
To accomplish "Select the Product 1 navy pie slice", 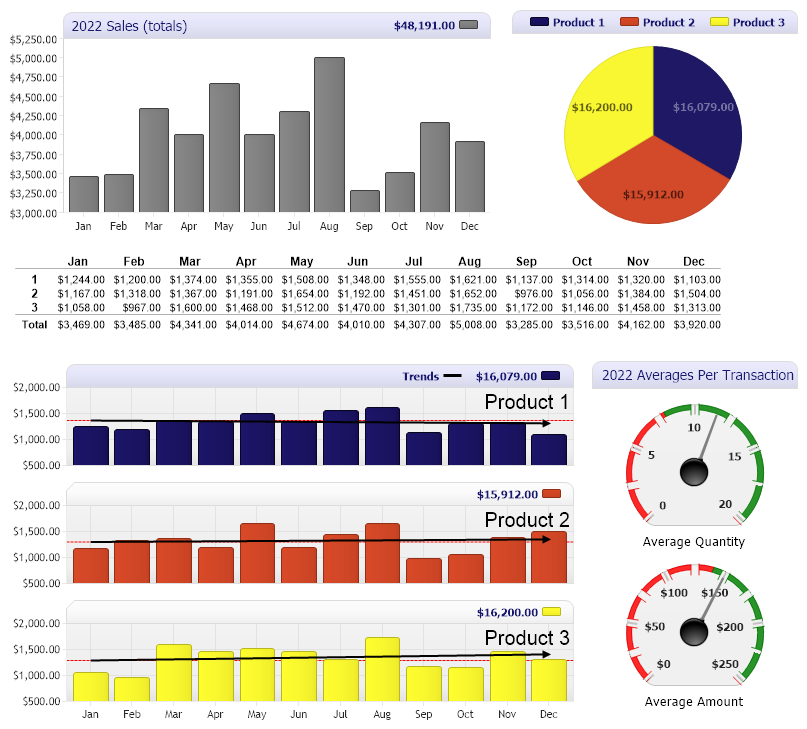I will point(700,108).
